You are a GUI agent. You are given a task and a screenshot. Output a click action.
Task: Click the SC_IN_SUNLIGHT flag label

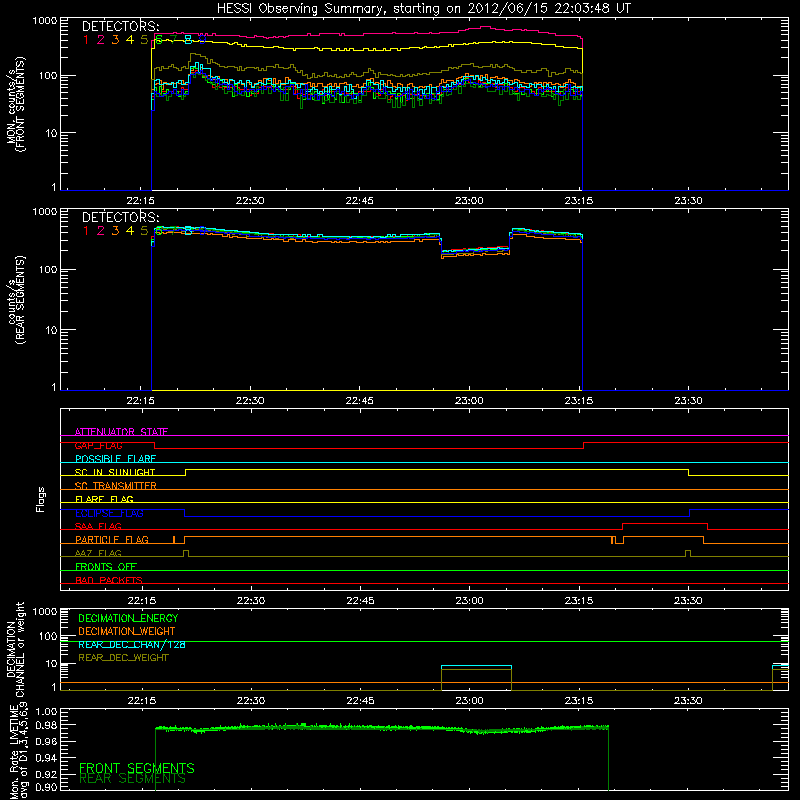pyautogui.click(x=115, y=472)
